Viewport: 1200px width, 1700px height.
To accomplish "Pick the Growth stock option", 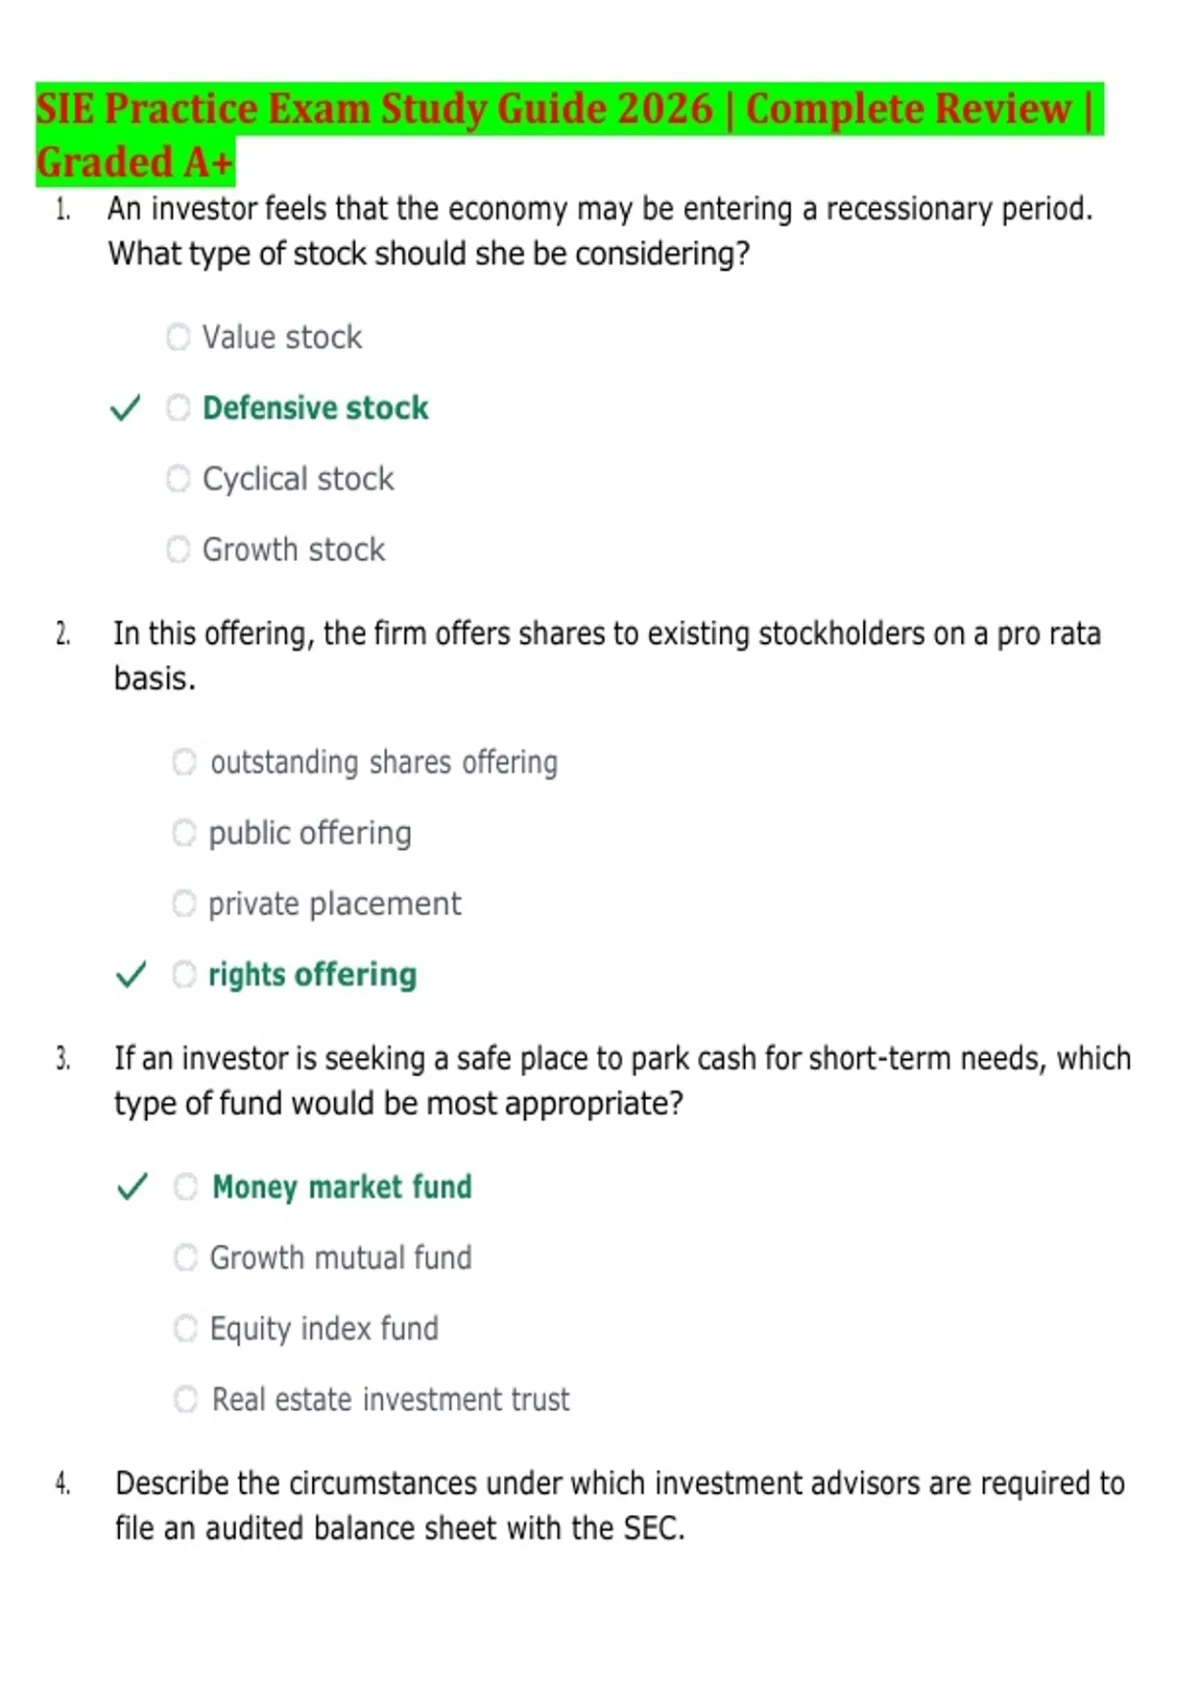I will click(178, 550).
